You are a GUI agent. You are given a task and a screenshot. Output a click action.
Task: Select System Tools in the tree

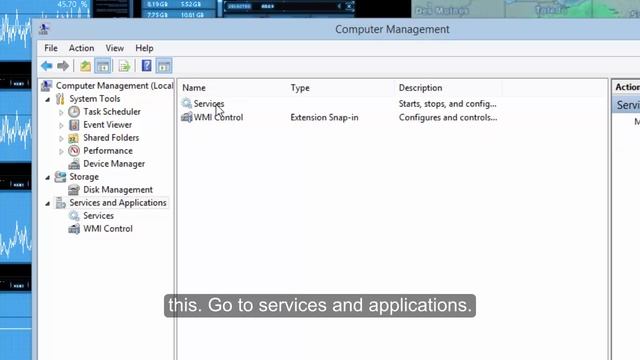95,99
